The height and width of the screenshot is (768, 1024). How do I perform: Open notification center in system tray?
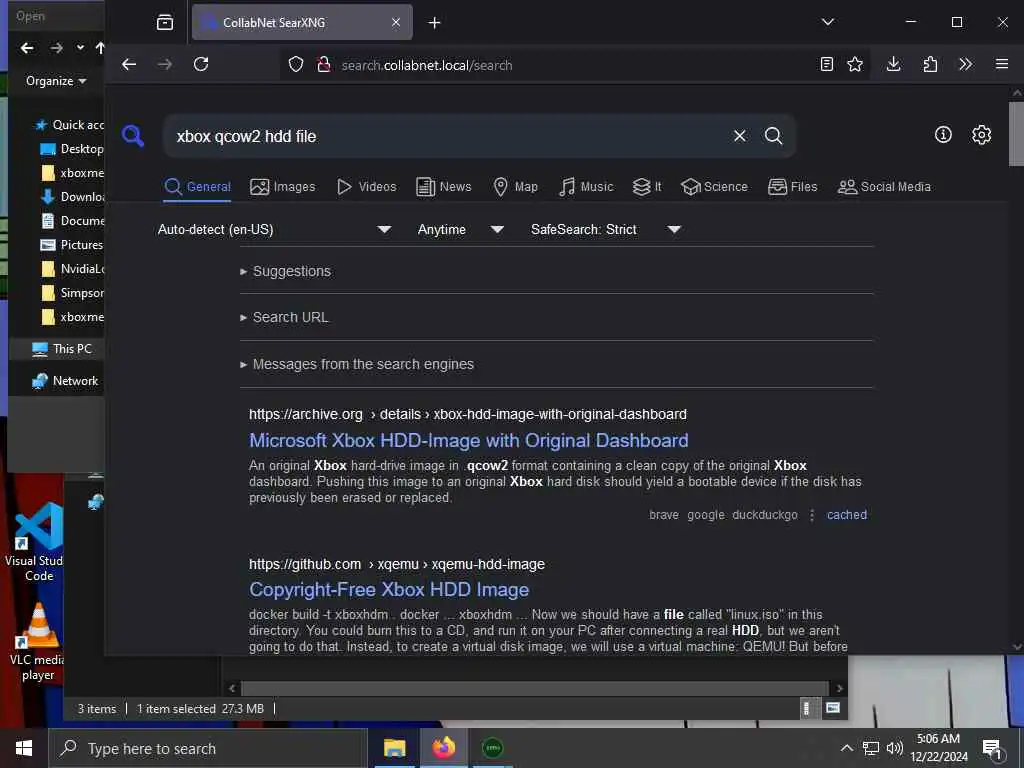pyautogui.click(x=993, y=748)
